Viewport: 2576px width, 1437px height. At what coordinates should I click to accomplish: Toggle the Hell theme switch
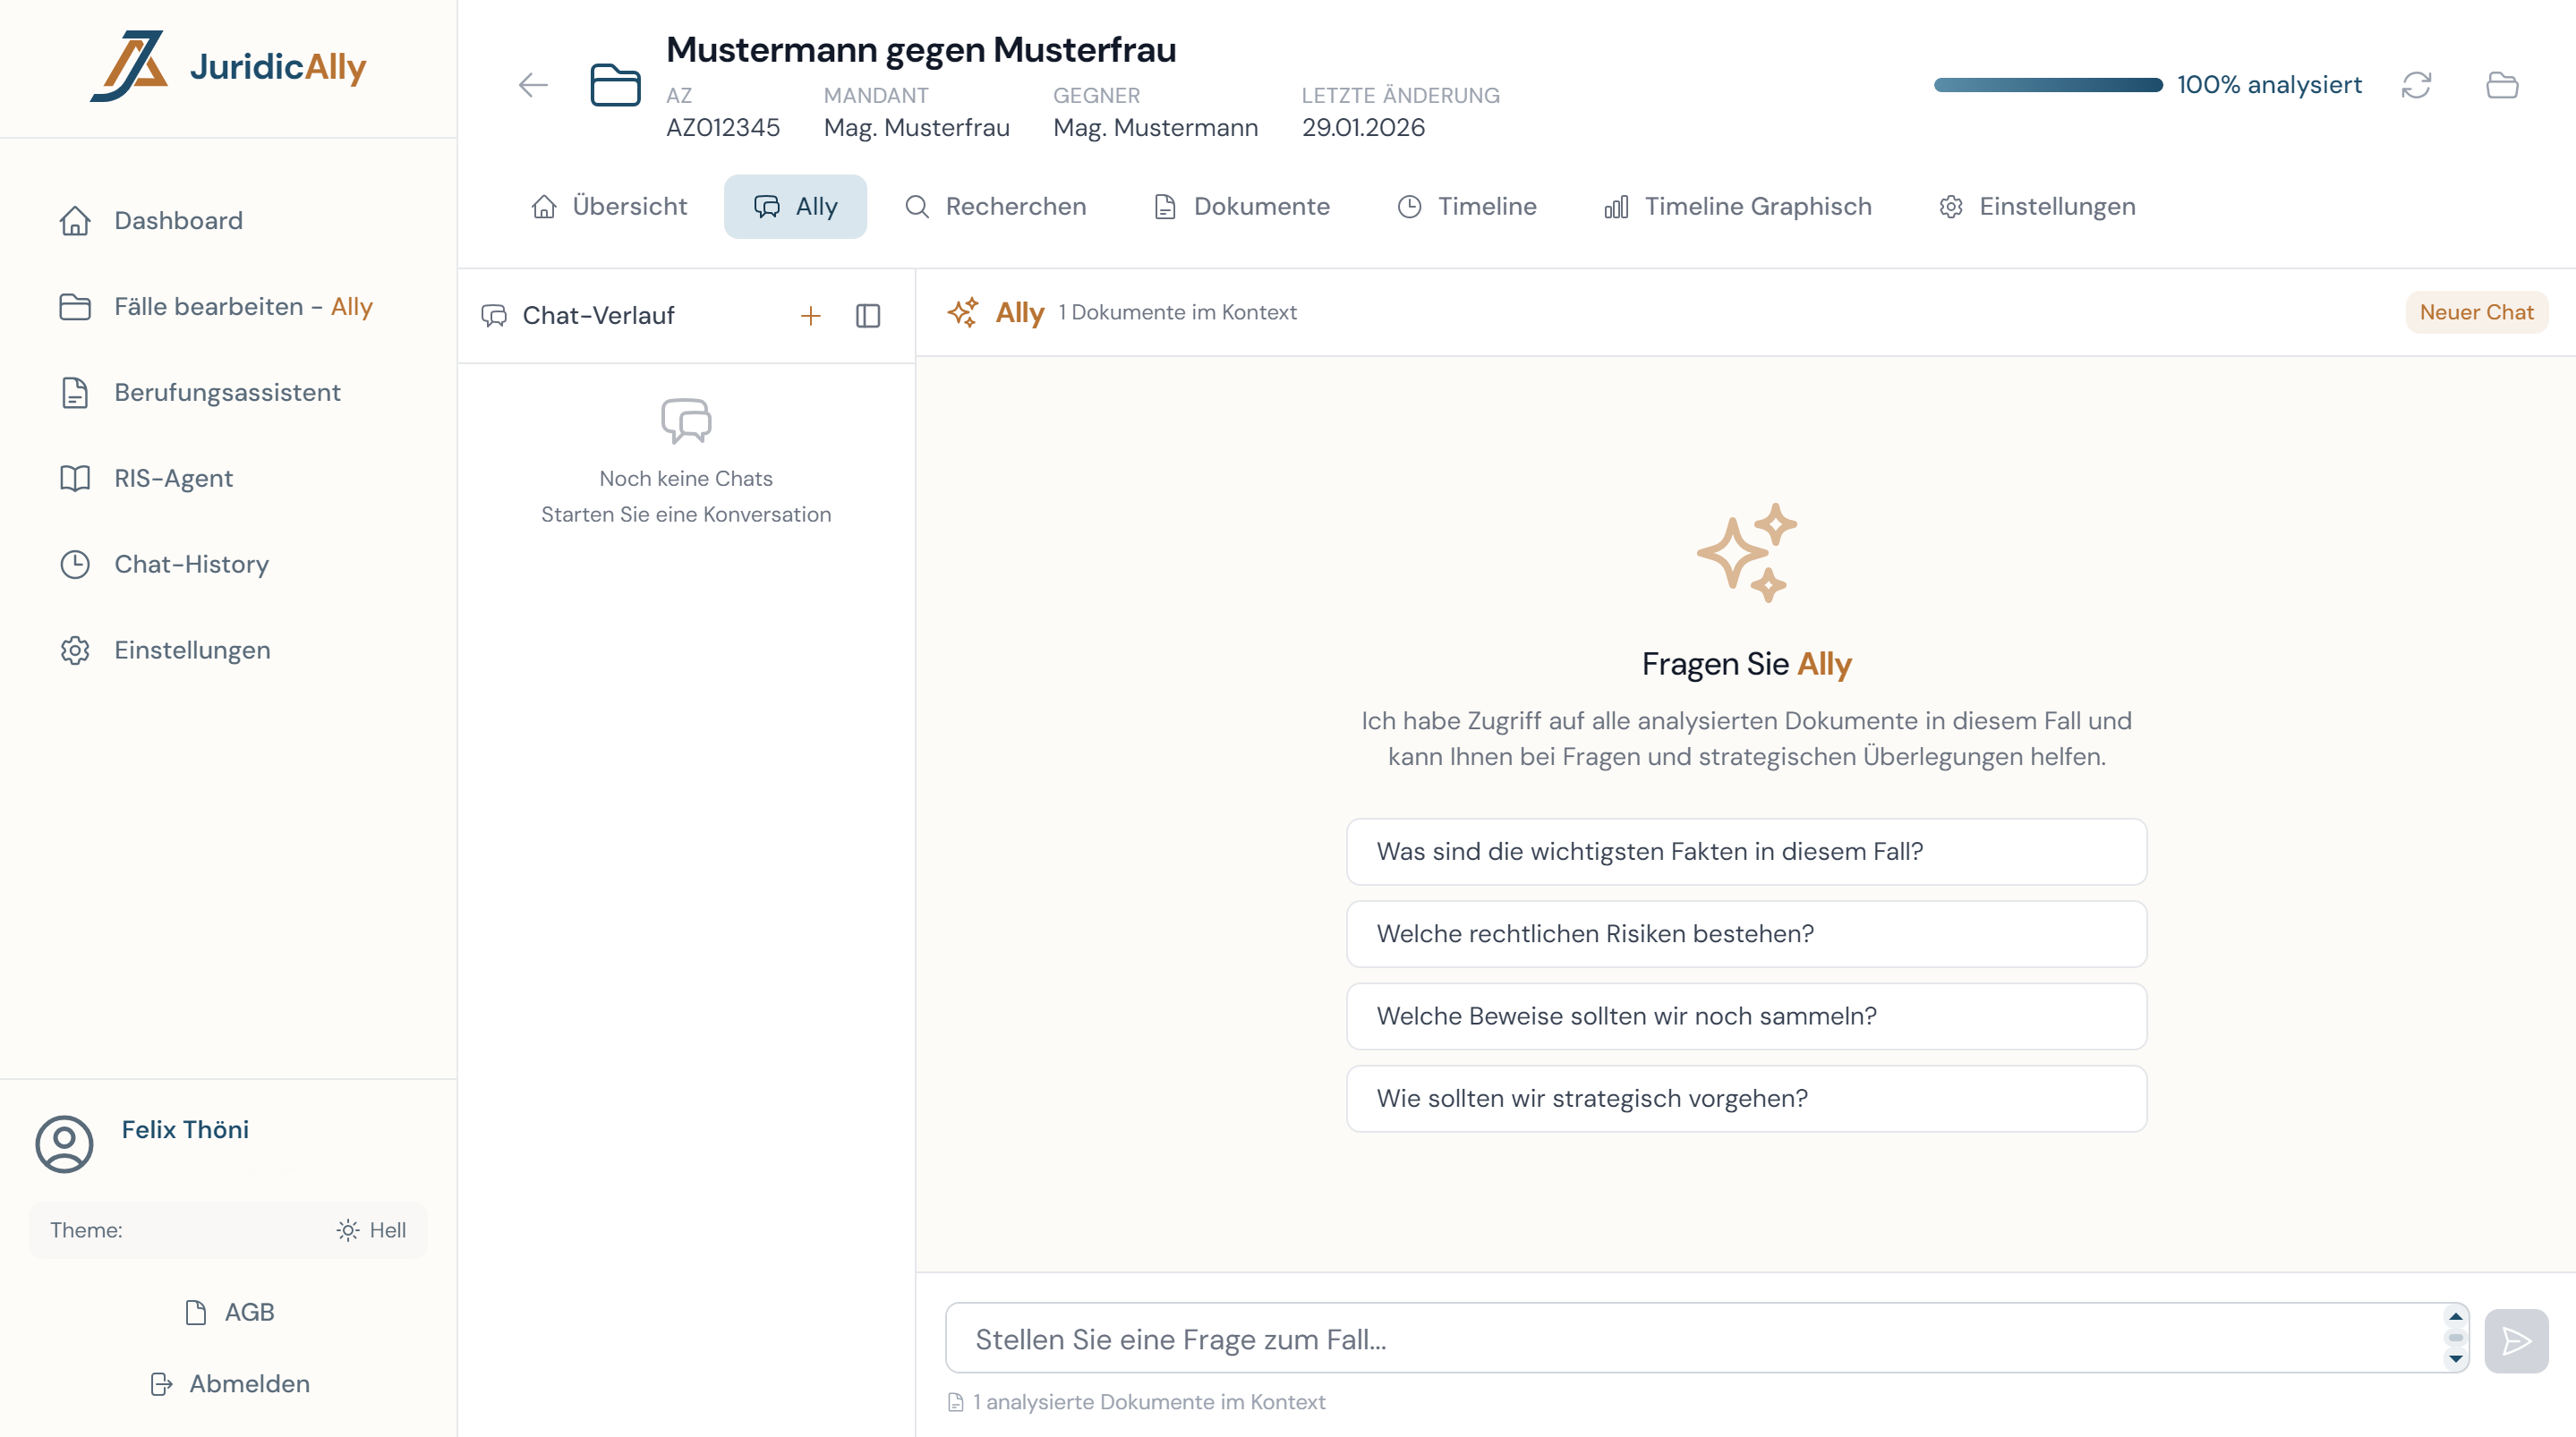pyautogui.click(x=371, y=1230)
